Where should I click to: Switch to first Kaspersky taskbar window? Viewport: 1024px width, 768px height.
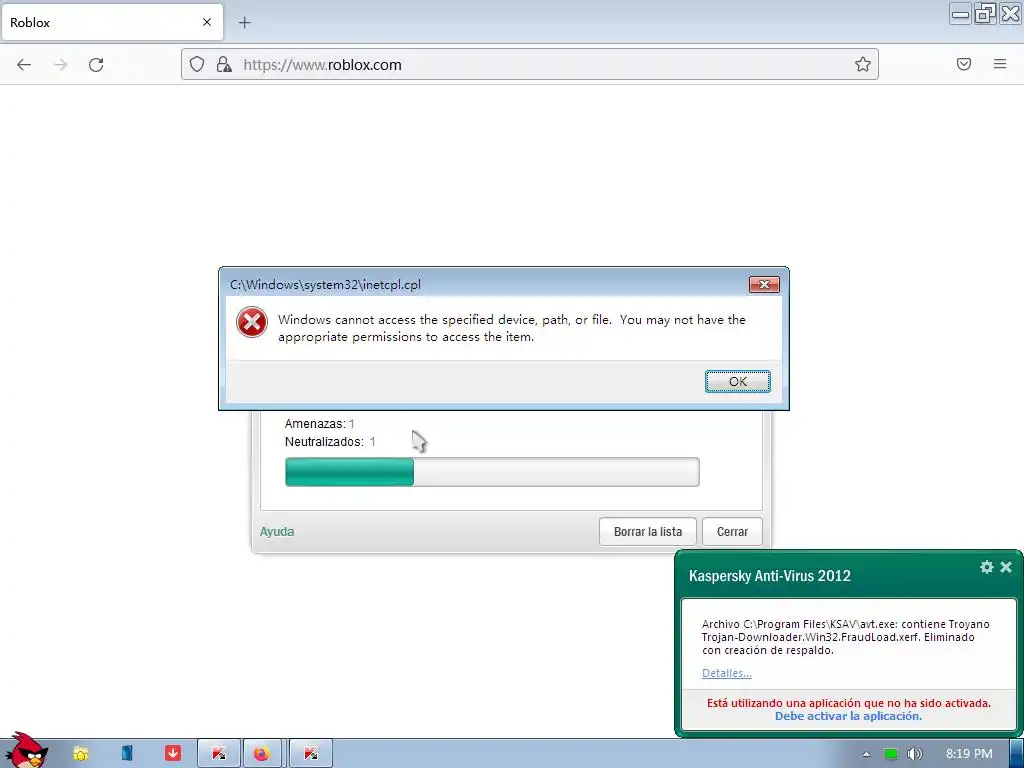[219, 754]
